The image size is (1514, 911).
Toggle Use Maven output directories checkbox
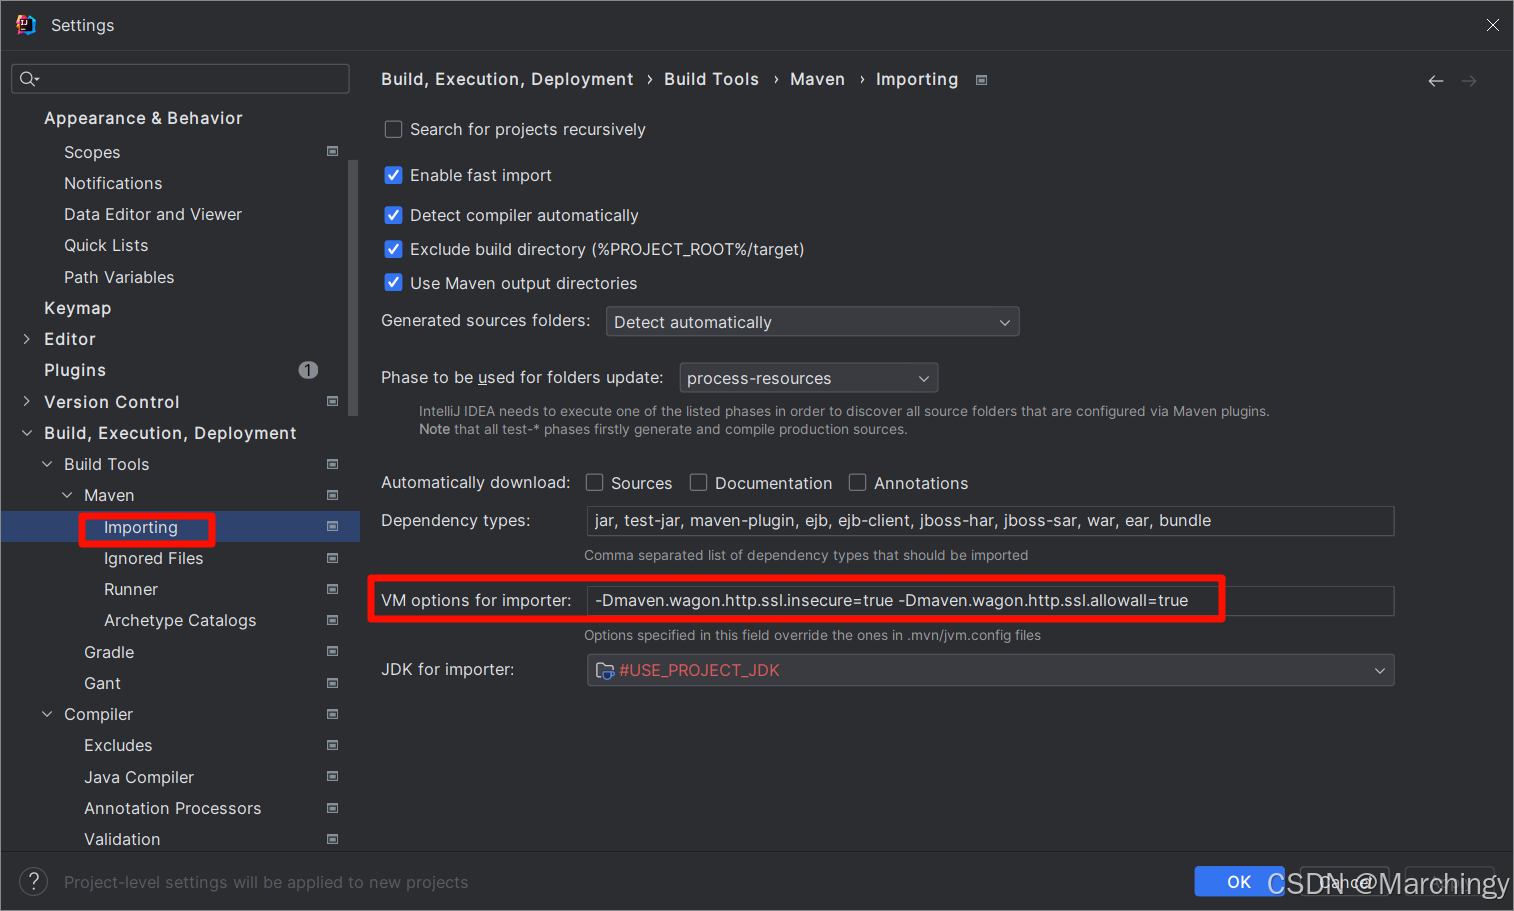[x=394, y=283]
